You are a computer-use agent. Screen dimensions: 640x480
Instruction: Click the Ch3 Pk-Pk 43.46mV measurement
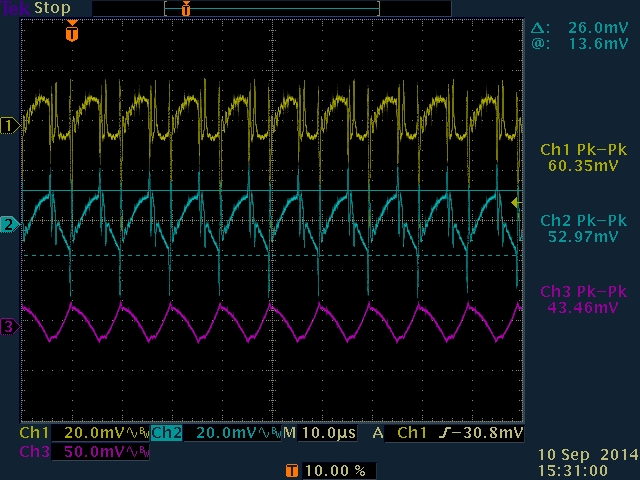click(584, 300)
